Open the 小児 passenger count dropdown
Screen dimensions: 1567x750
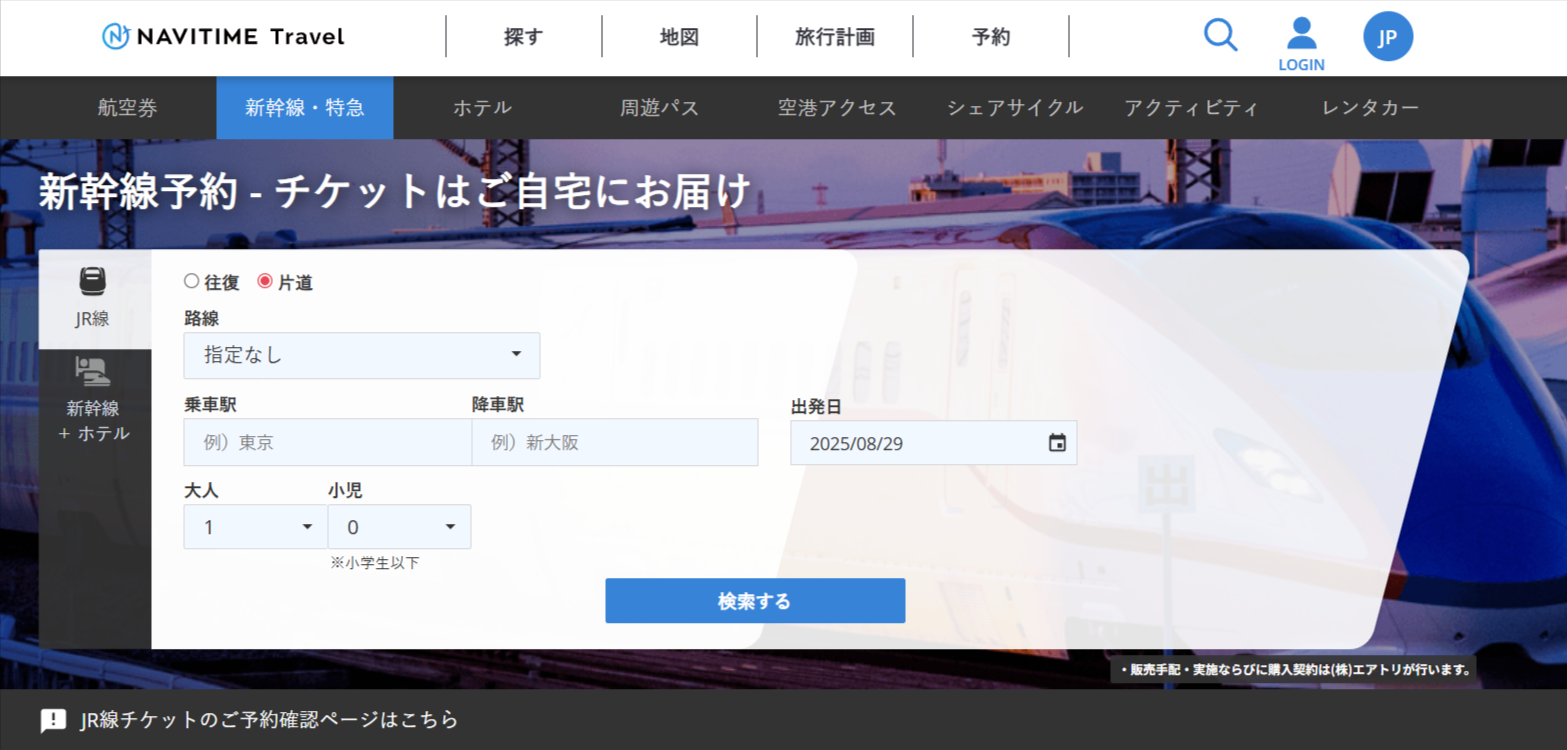pyautogui.click(x=399, y=527)
